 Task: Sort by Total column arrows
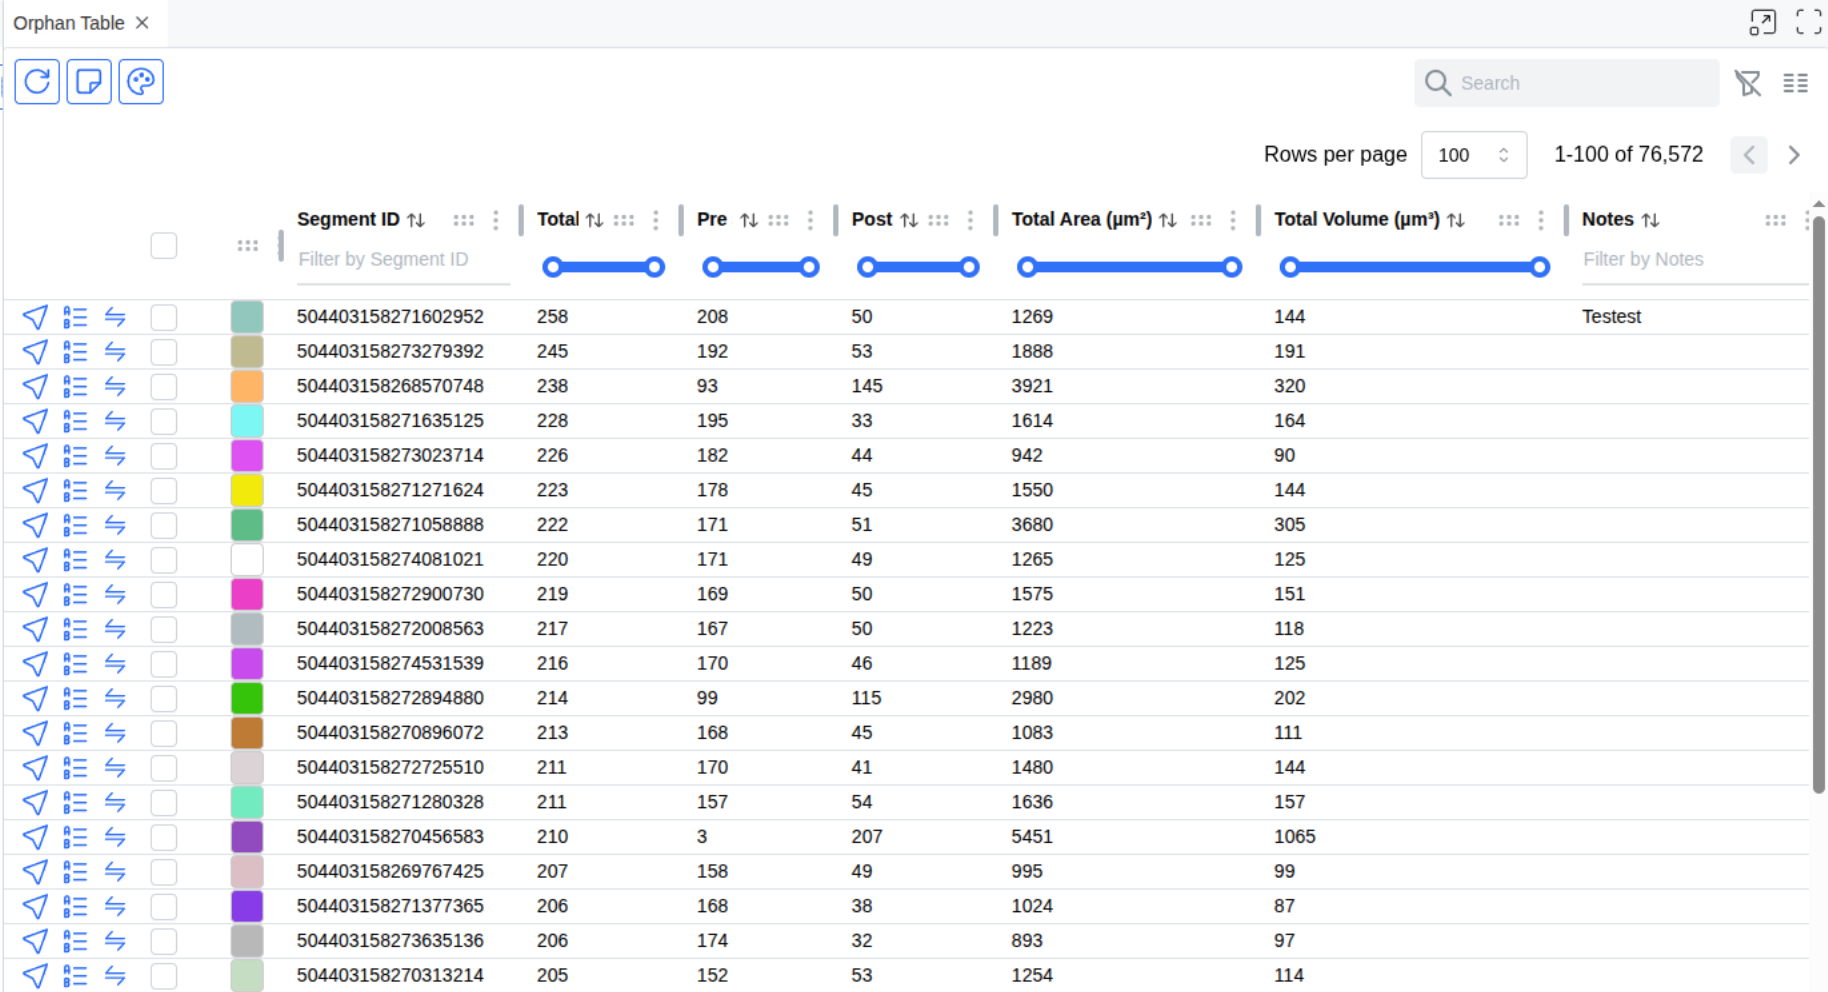(594, 220)
